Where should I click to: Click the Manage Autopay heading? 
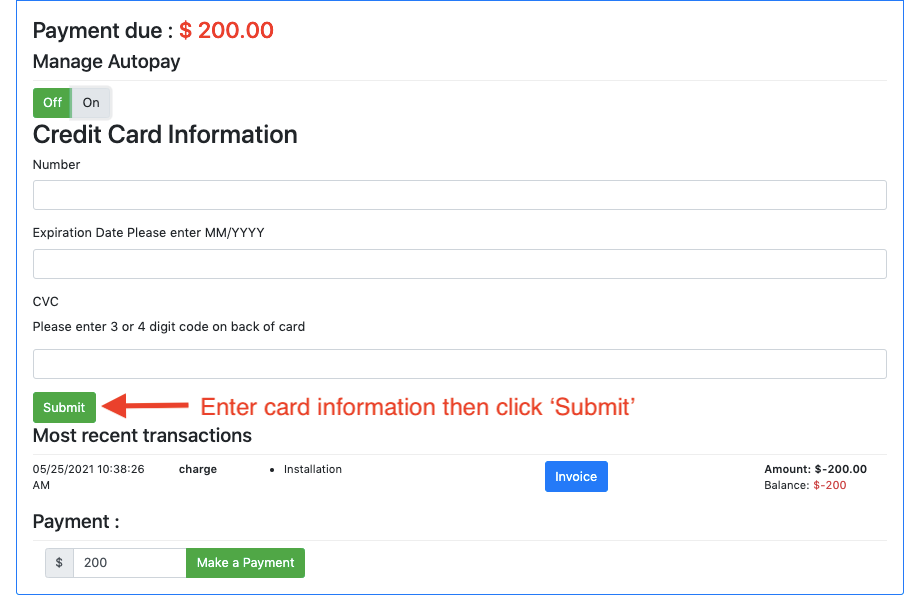(106, 62)
